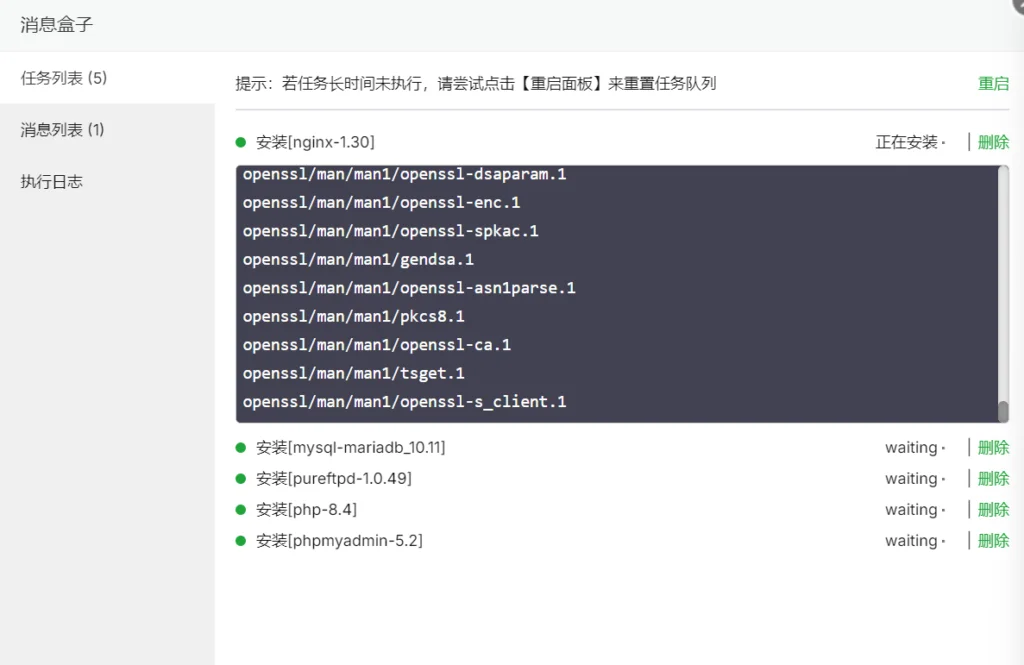
Task: Click the 正在安装 status text
Action: coord(906,142)
